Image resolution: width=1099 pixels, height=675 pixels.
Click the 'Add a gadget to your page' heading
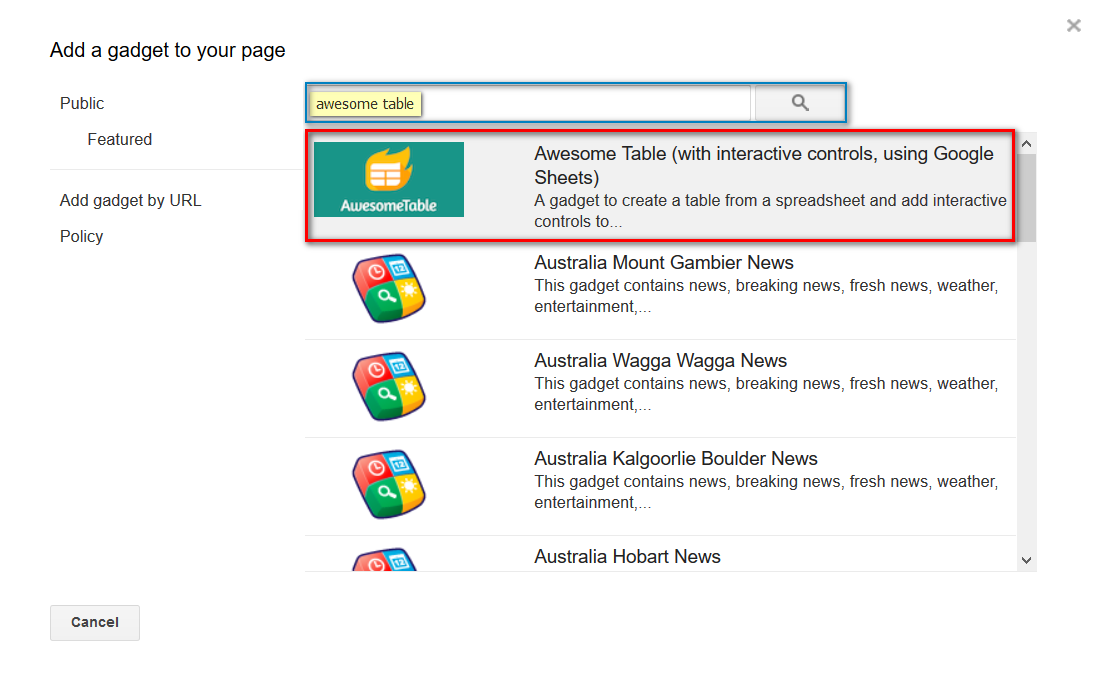click(168, 50)
